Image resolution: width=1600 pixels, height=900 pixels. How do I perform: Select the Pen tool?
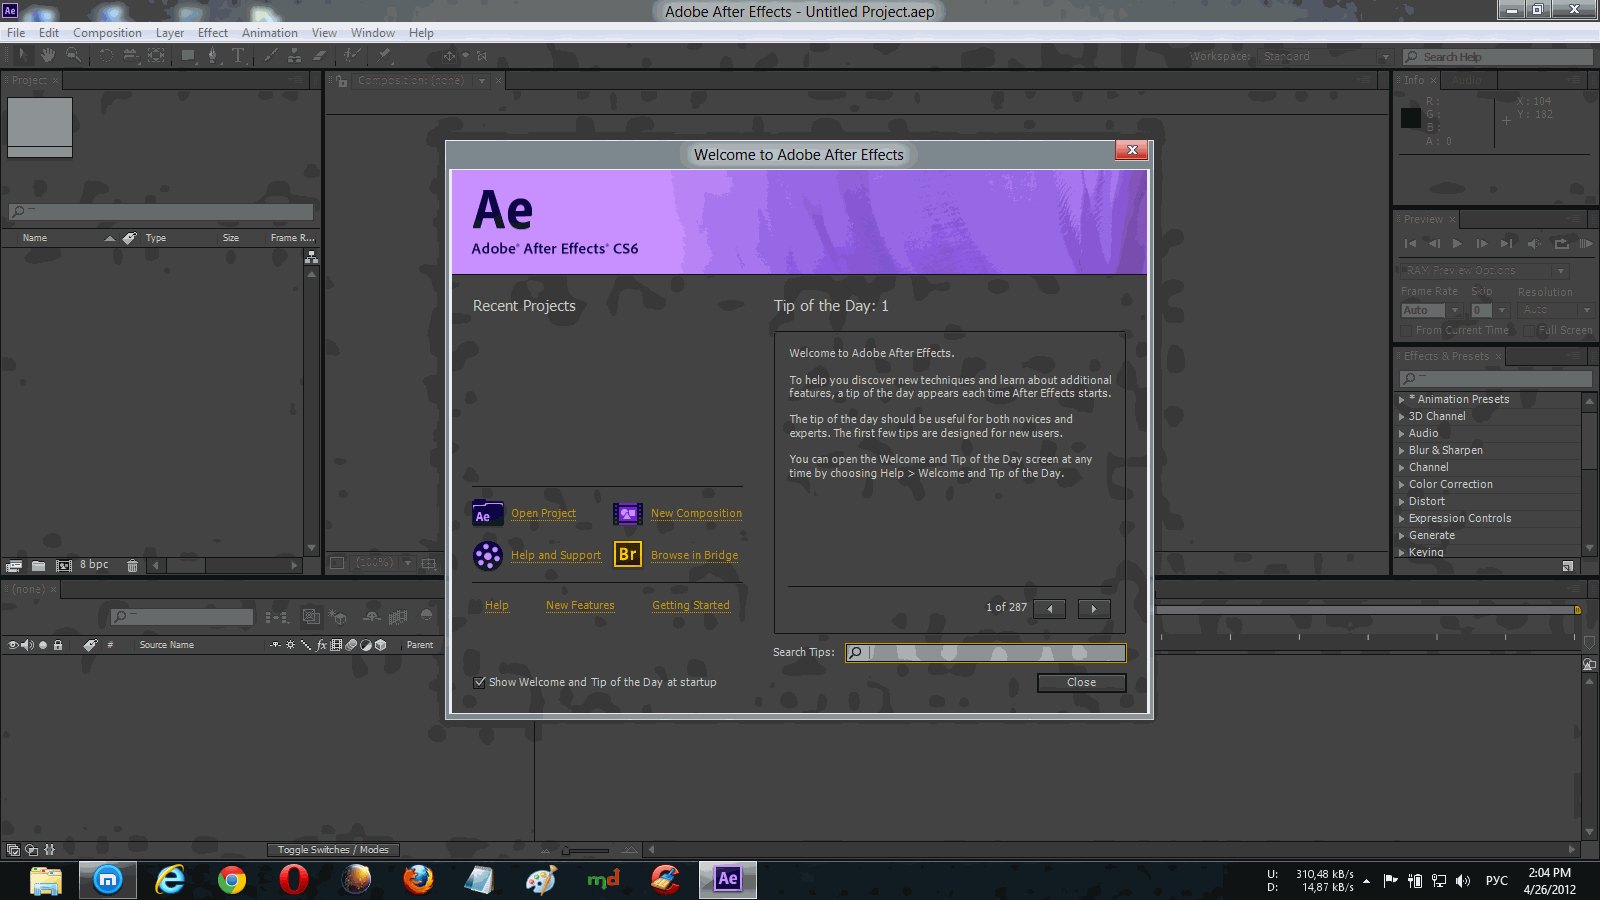coord(212,56)
